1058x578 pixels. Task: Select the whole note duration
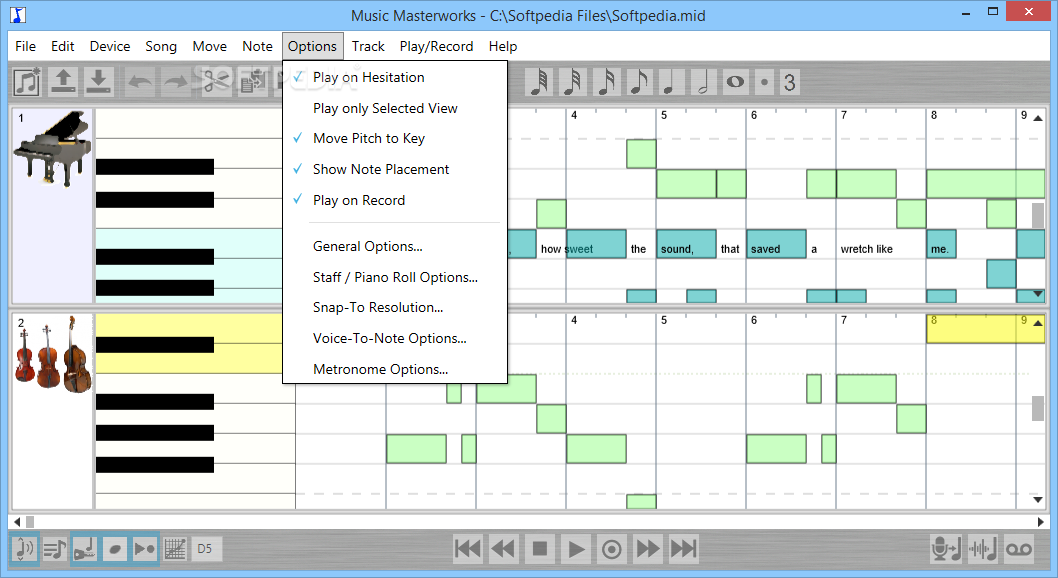tap(735, 82)
